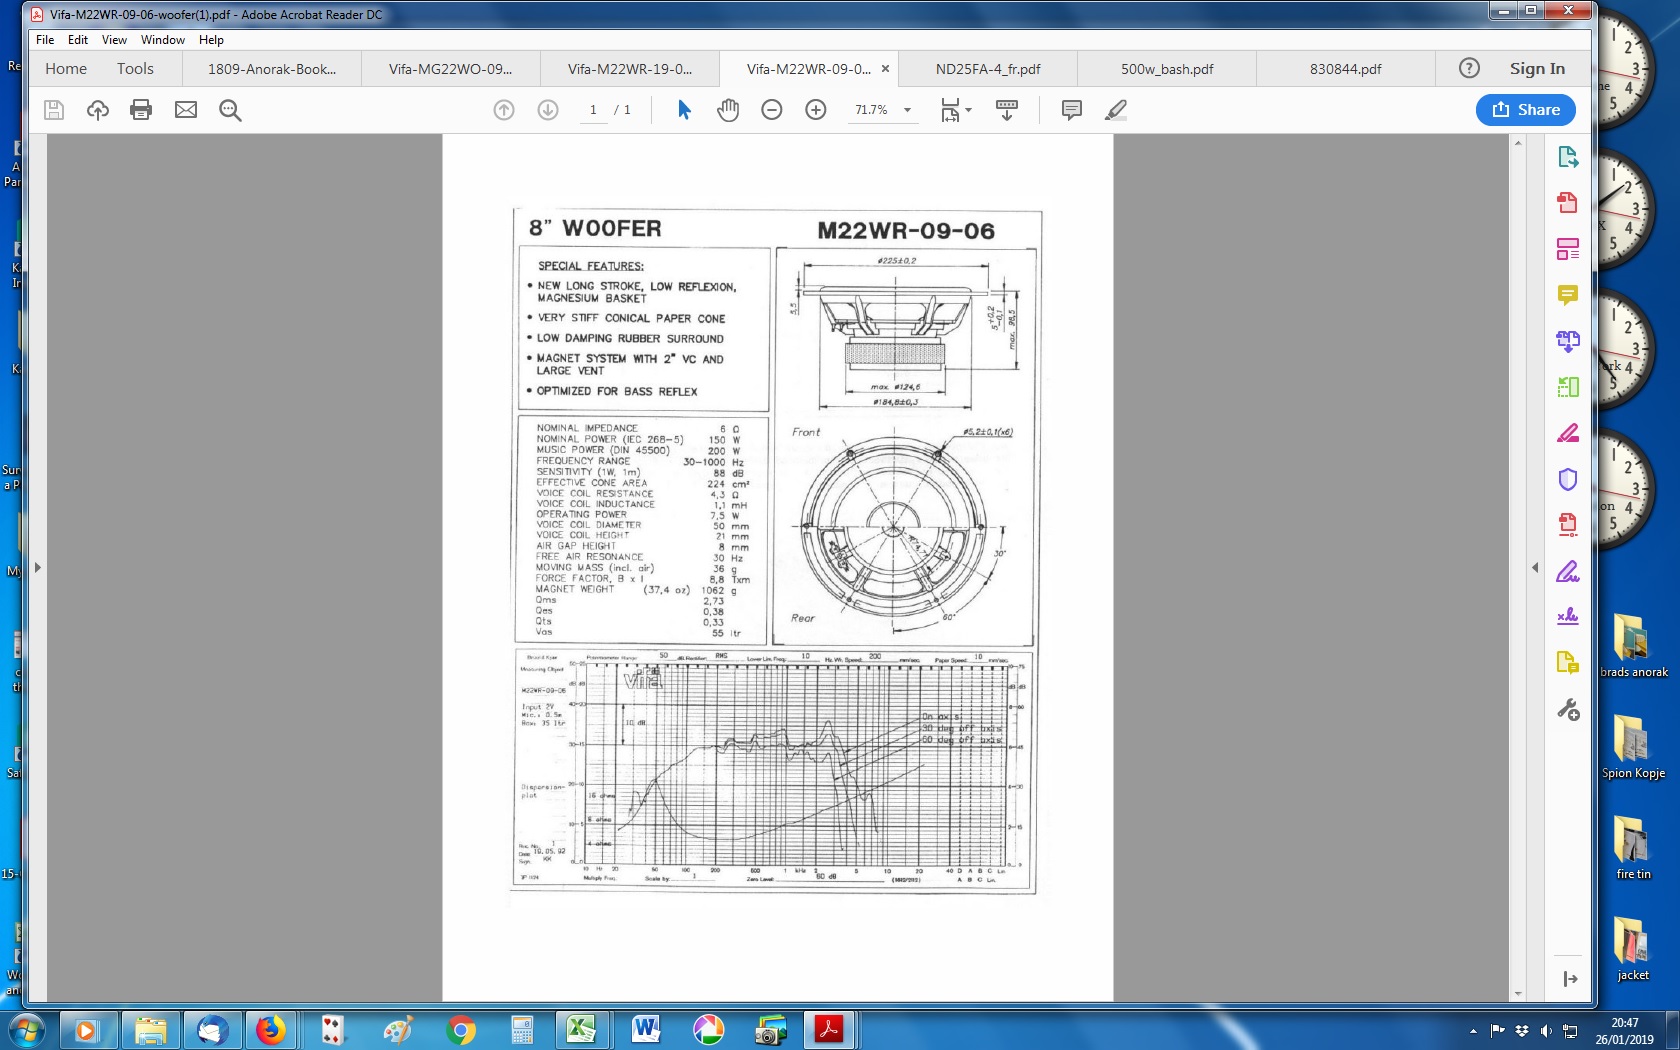Switch to the Vifa-M22WR-19-0 tab

pyautogui.click(x=630, y=69)
